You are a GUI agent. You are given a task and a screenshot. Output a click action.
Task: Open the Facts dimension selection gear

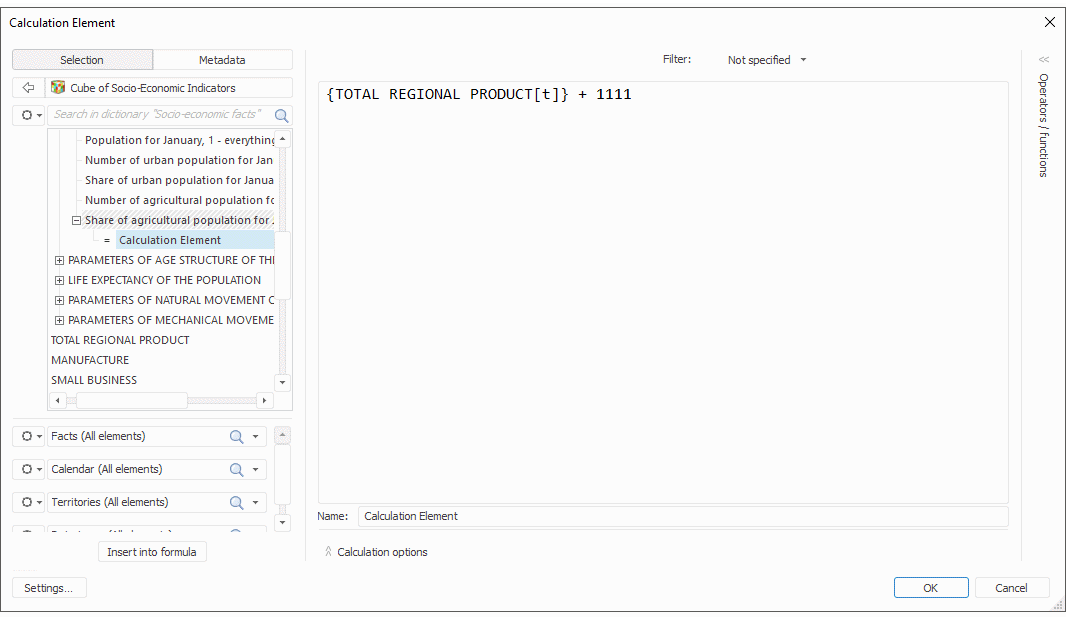29,436
